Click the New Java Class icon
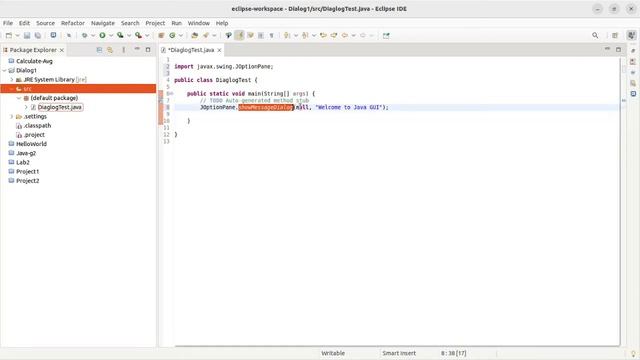Image resolution: width=640 pixels, height=360 pixels. [x=172, y=36]
